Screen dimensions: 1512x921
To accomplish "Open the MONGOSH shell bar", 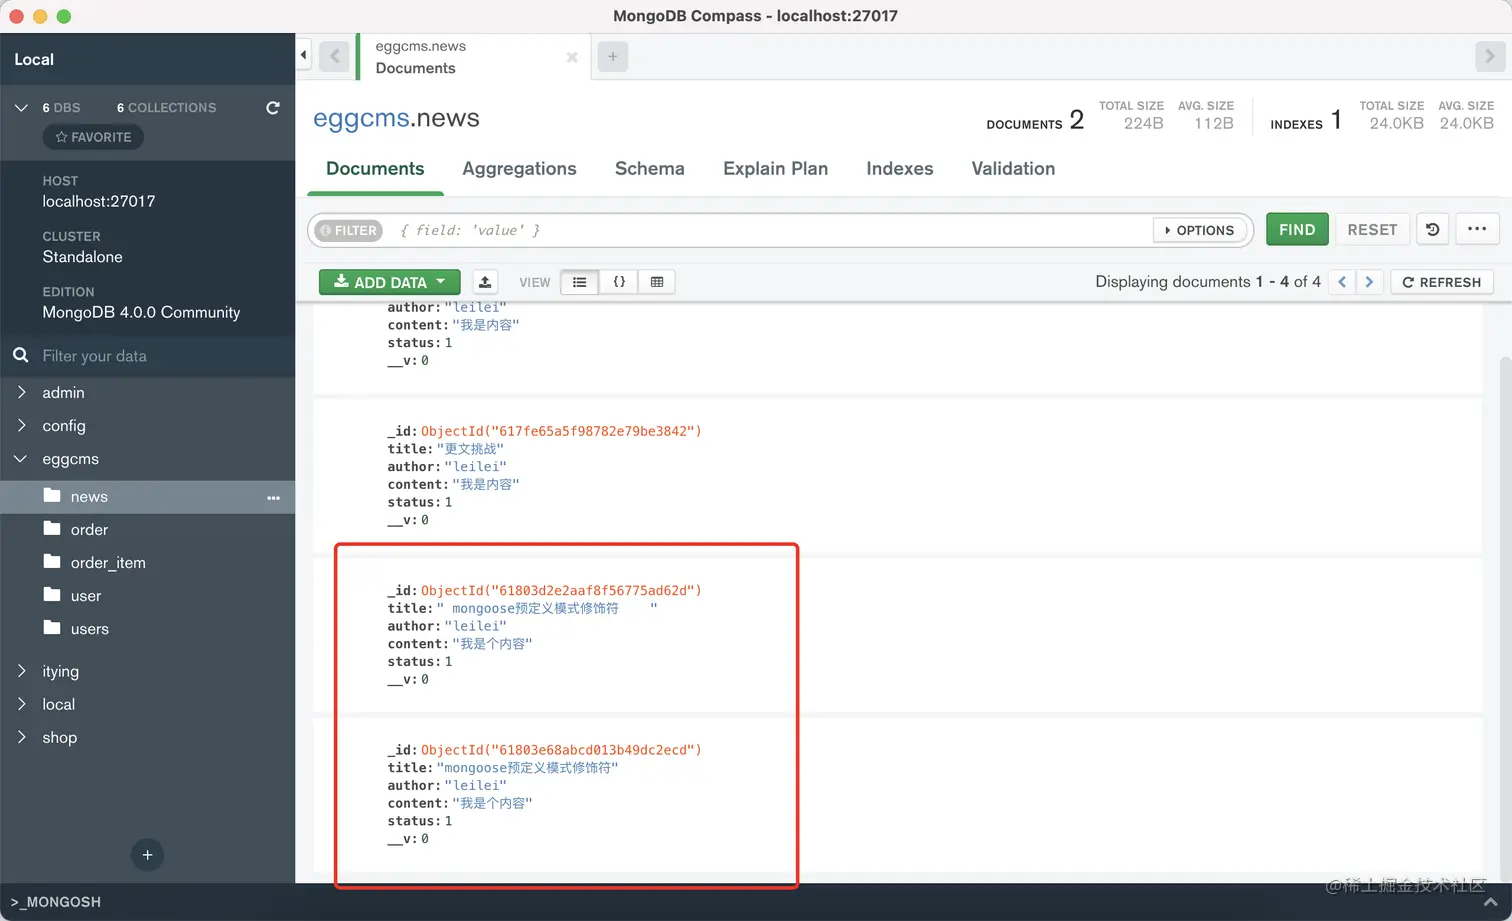I will click(x=755, y=902).
